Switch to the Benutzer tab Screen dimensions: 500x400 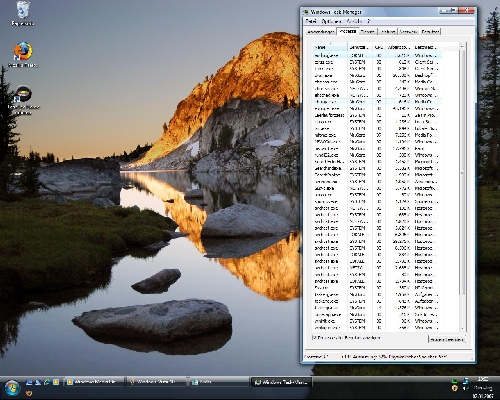point(430,32)
